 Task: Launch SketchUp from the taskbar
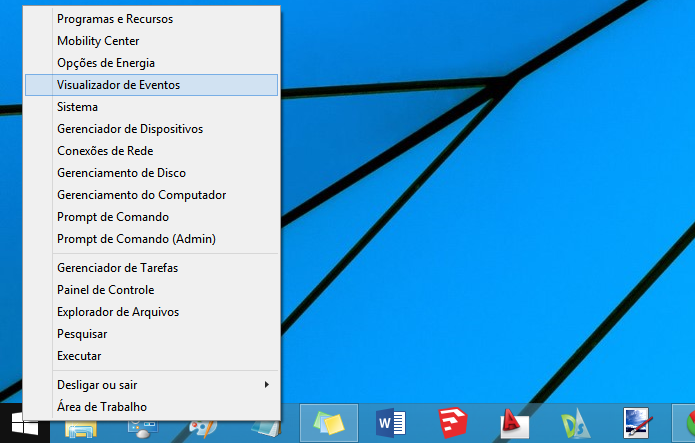(x=453, y=423)
